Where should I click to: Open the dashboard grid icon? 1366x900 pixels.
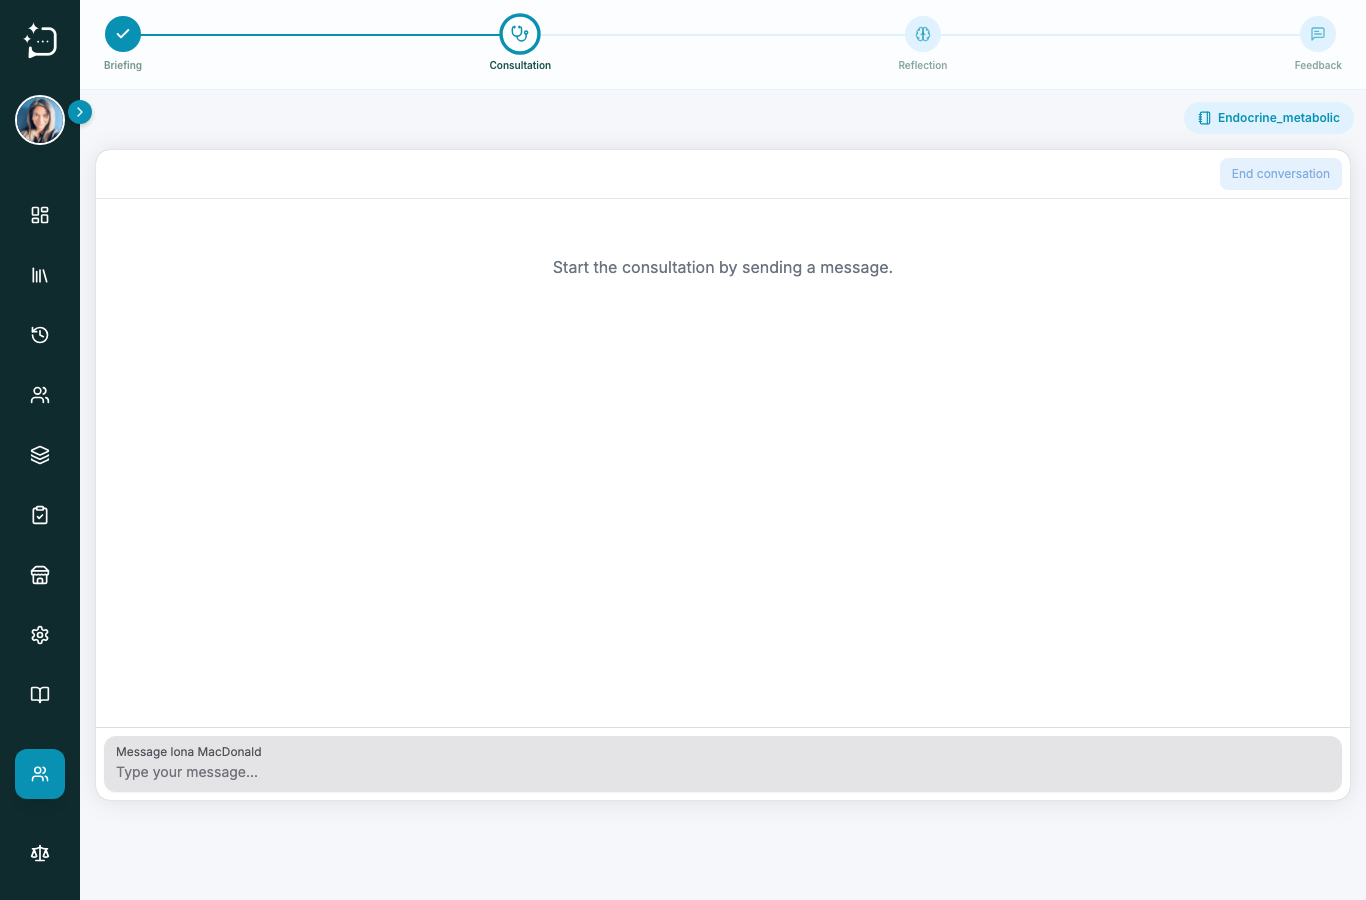(x=40, y=215)
